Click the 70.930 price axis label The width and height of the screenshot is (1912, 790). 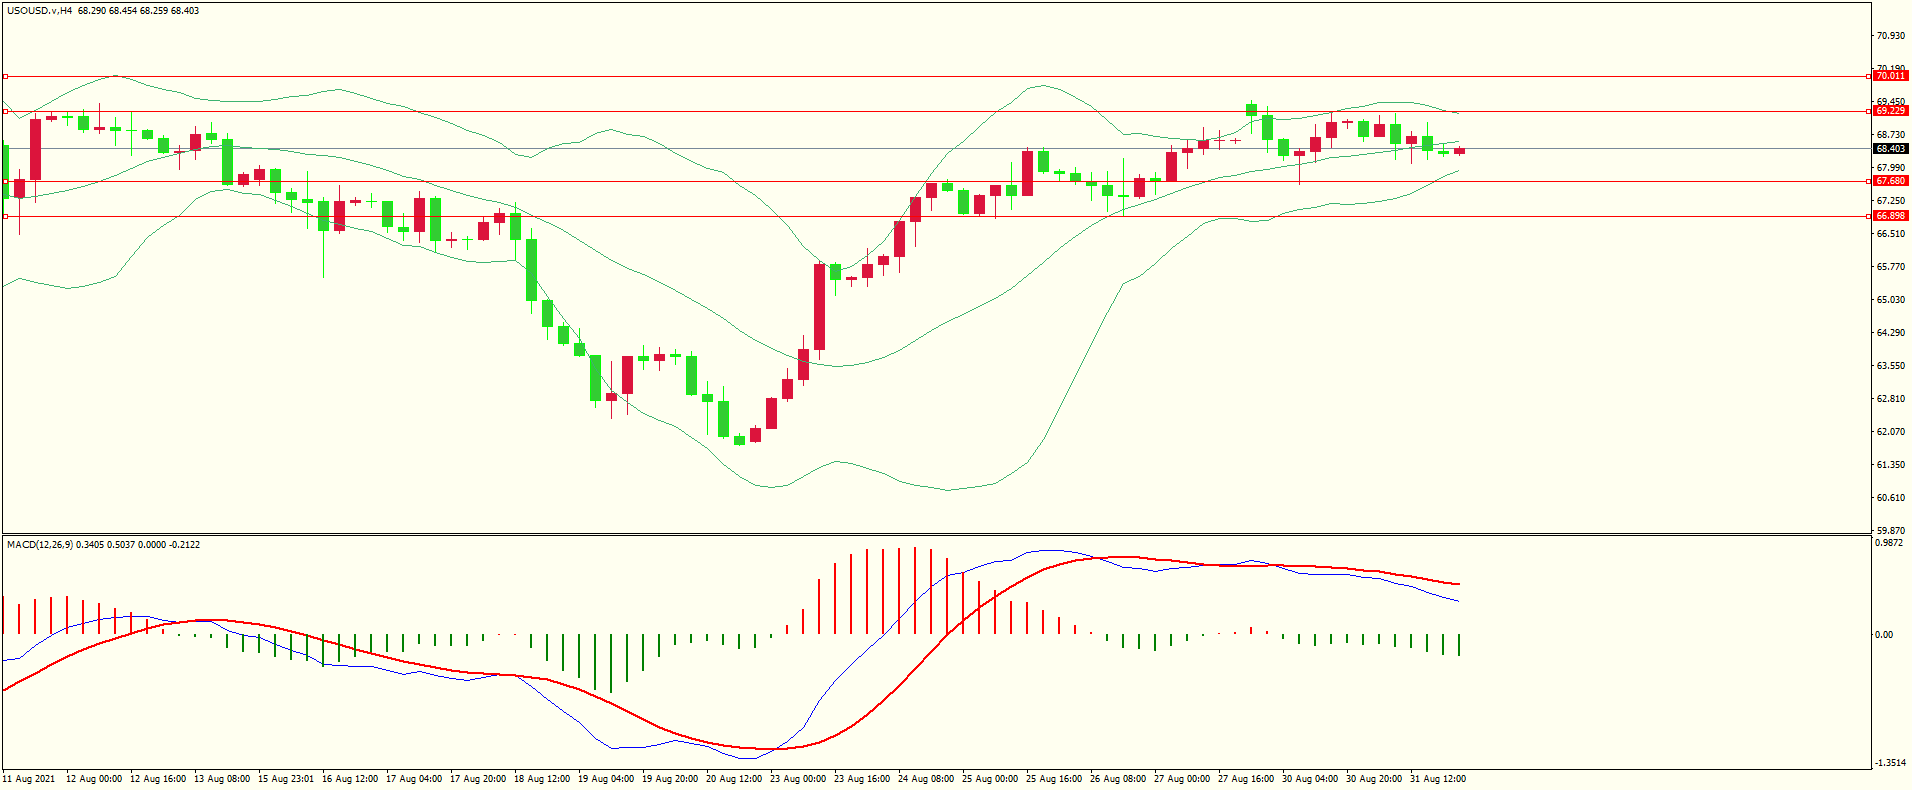pyautogui.click(x=1890, y=36)
